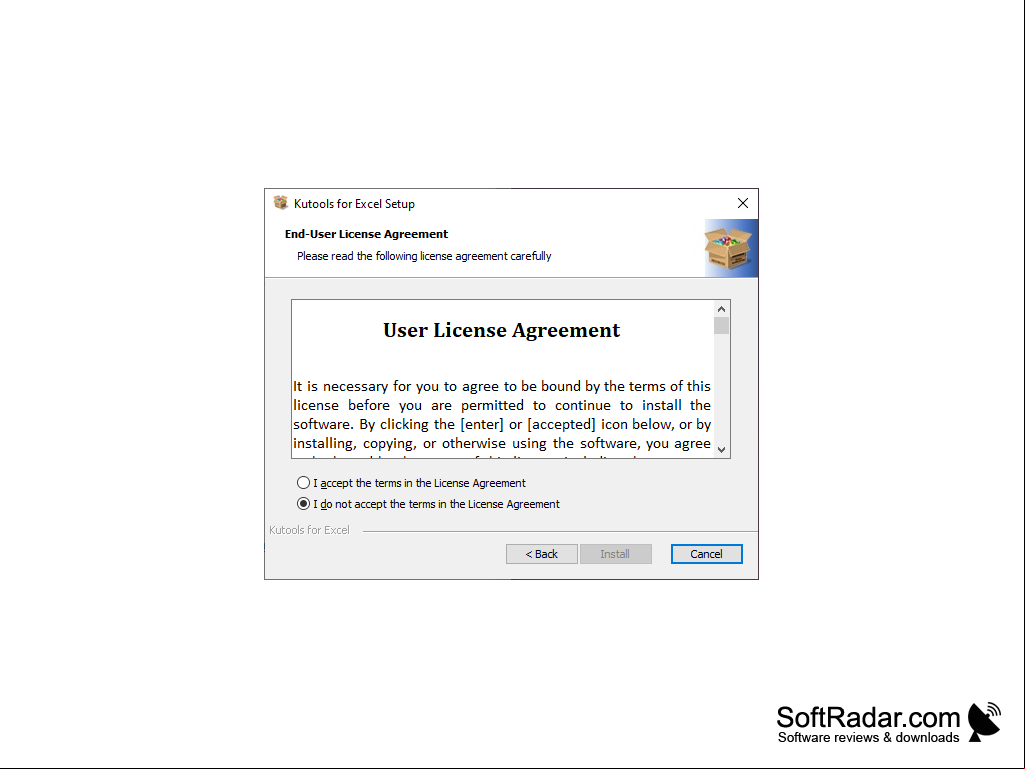Select "I do not accept the terms" radio button
This screenshot has height=769, width=1025.
pos(303,504)
